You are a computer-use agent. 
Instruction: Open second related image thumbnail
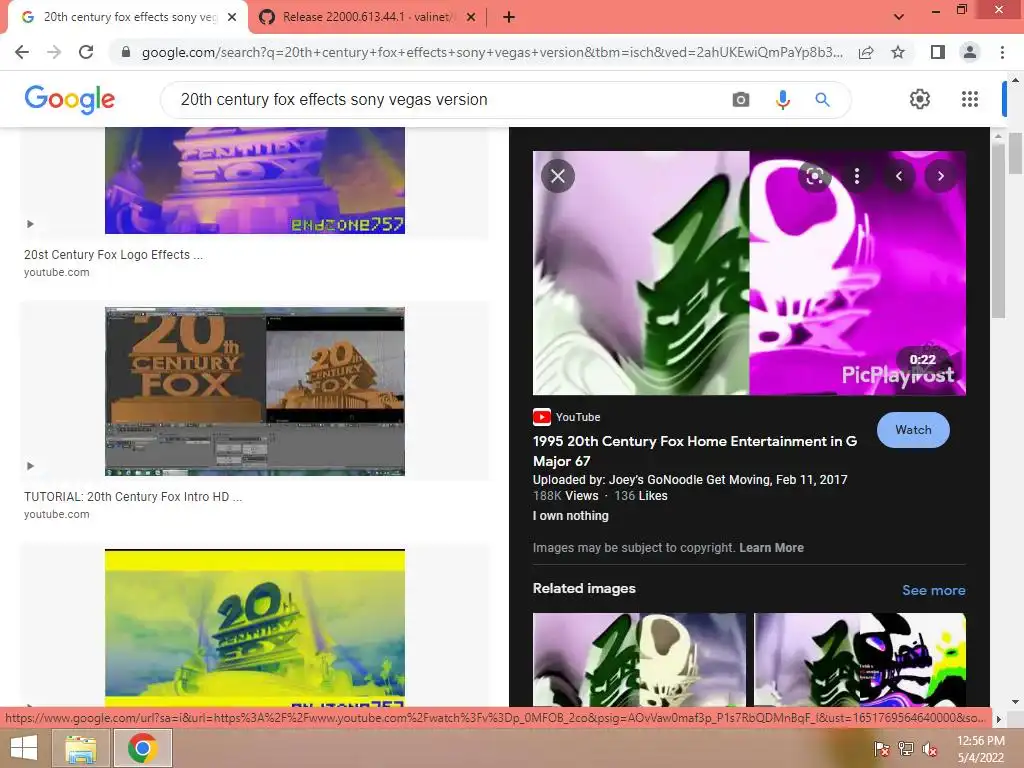tap(859, 659)
